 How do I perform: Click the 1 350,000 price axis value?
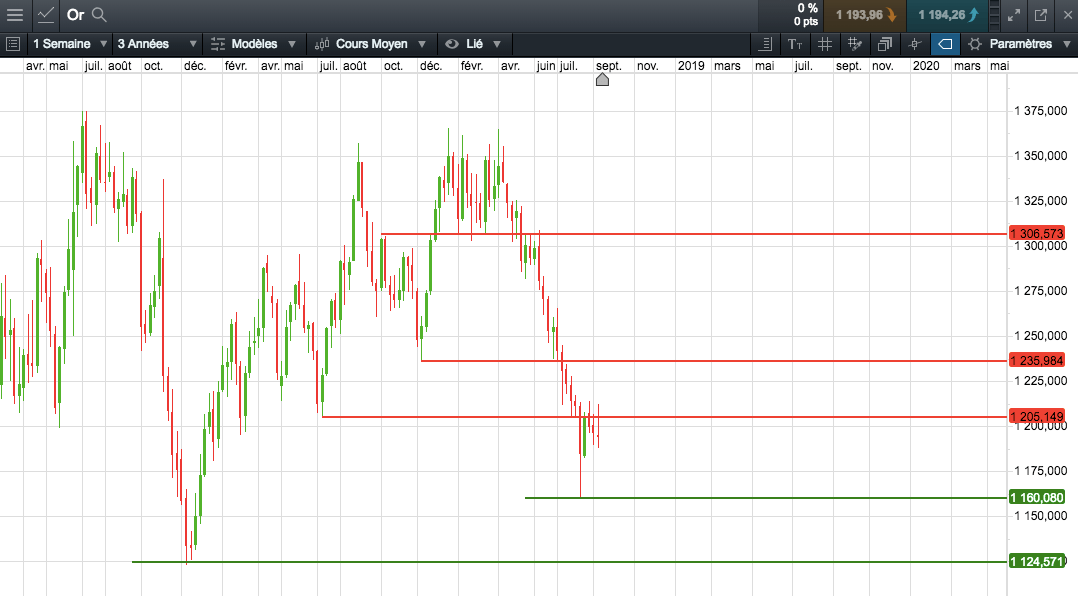(x=1040, y=156)
